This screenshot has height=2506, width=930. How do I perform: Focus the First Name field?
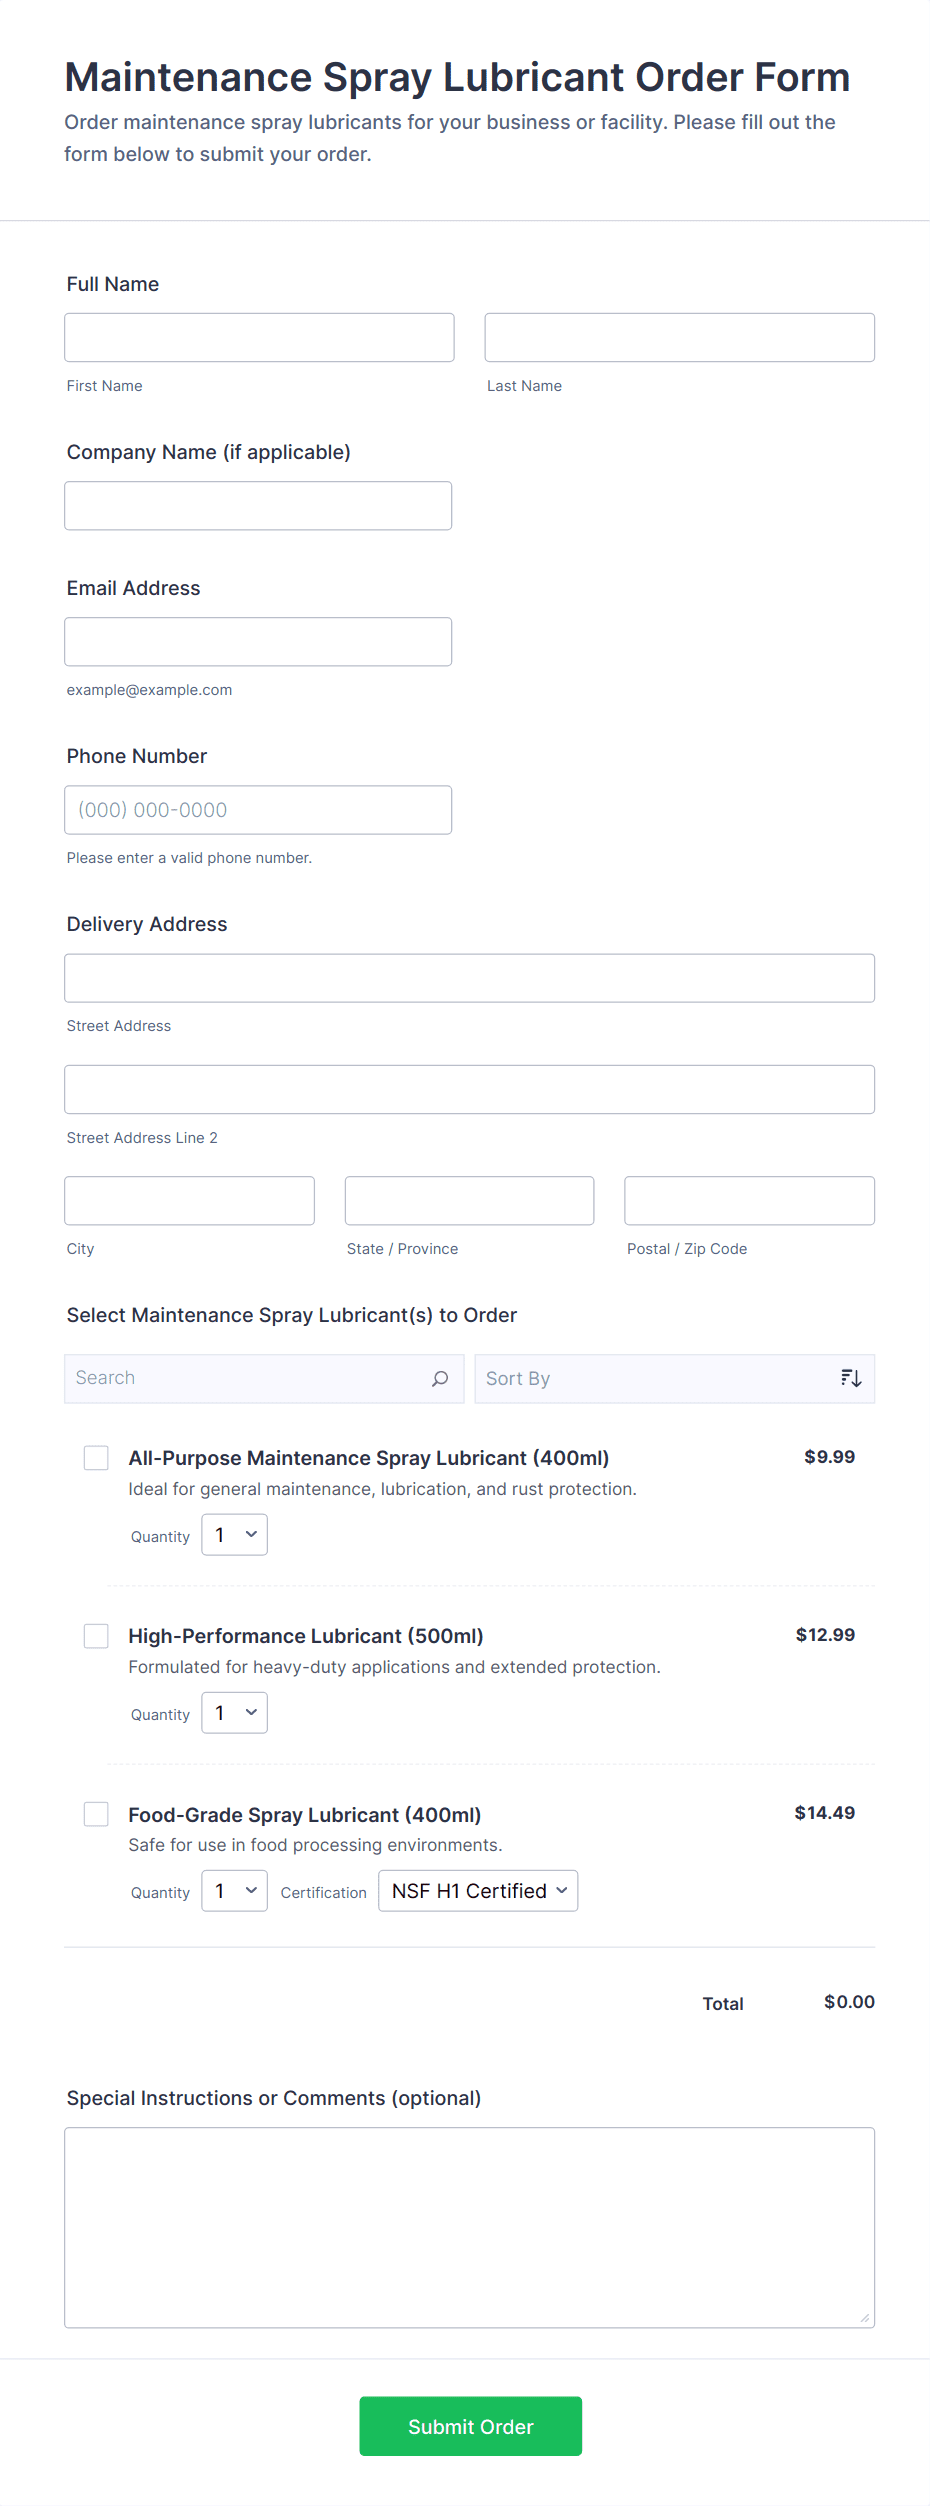point(259,338)
